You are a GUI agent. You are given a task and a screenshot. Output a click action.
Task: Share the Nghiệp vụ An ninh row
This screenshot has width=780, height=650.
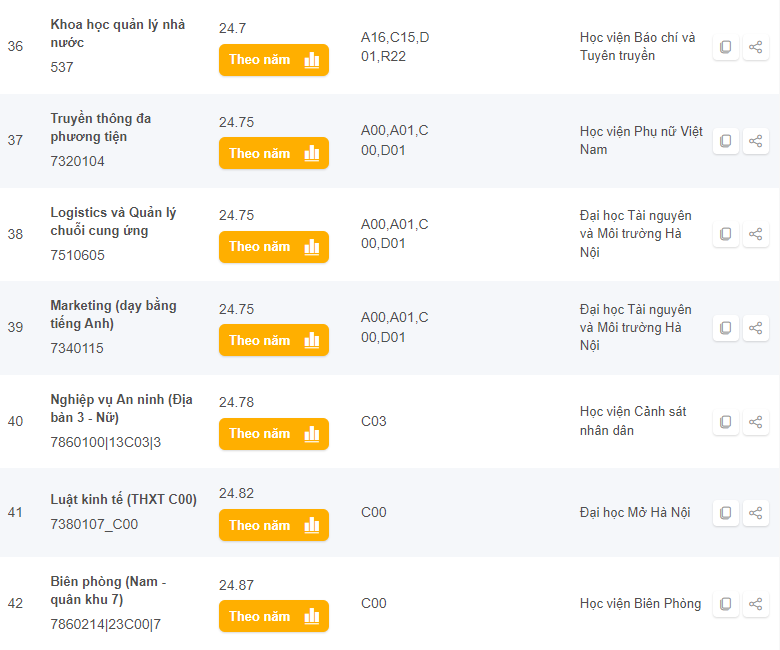click(756, 421)
